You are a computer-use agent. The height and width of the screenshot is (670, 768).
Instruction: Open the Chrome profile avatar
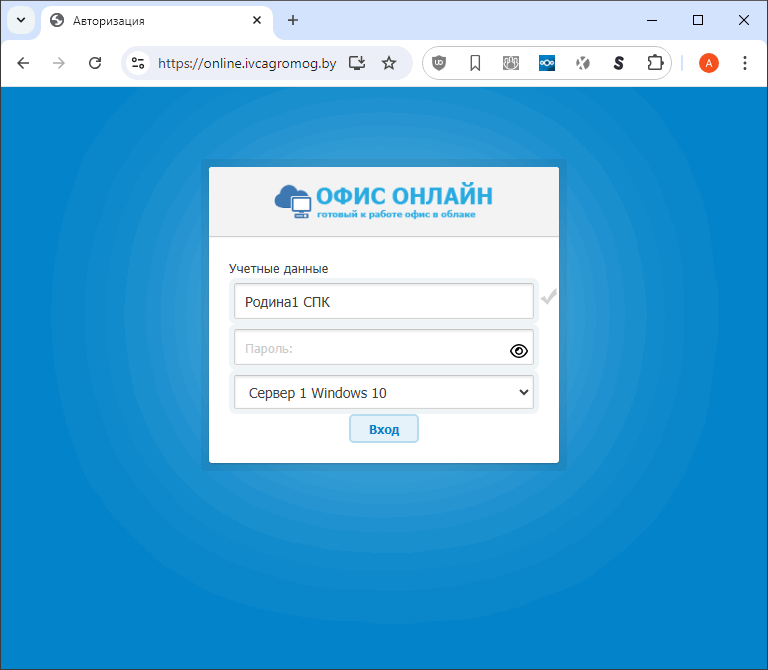click(x=708, y=63)
